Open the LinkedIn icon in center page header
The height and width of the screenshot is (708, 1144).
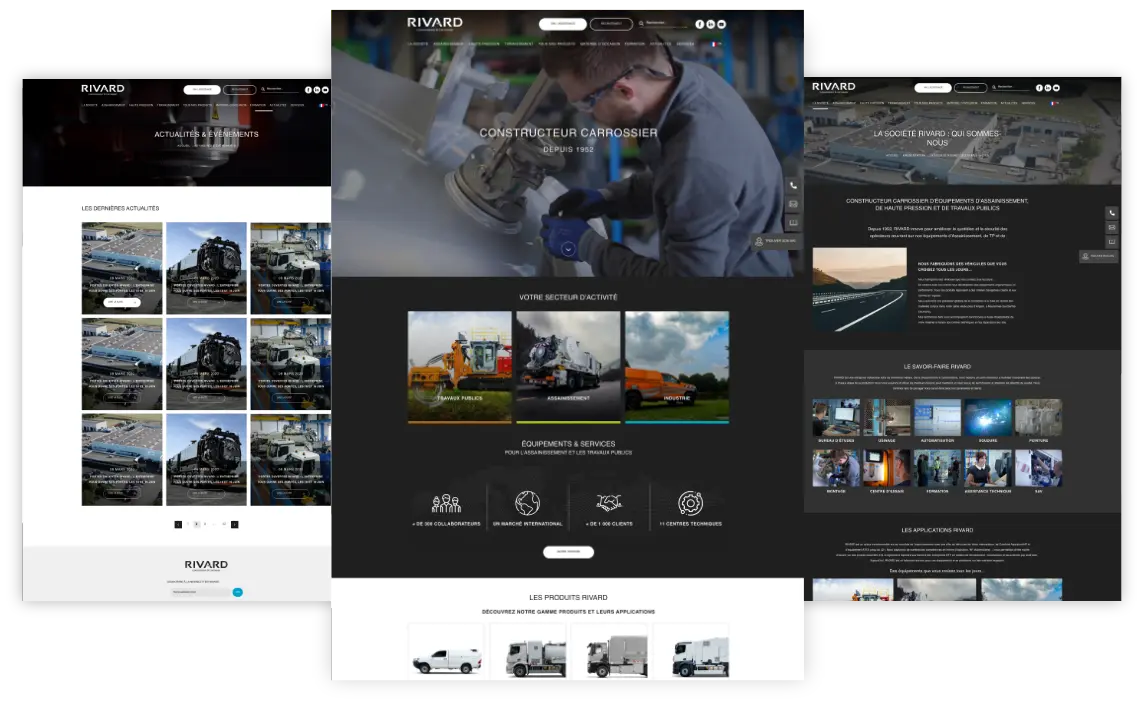tap(711, 24)
